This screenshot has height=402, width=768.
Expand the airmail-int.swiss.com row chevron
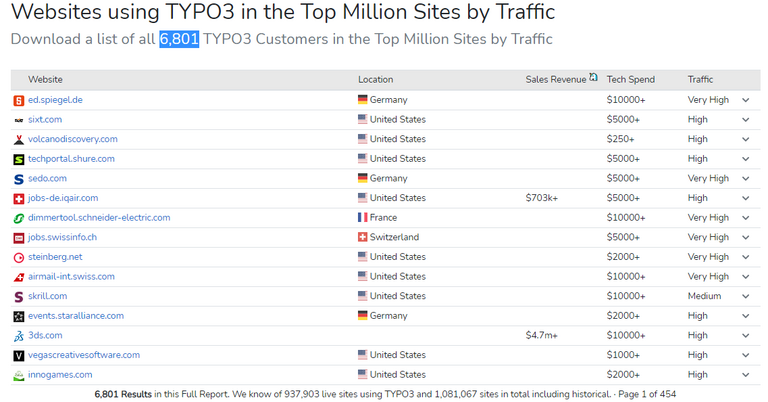(745, 277)
